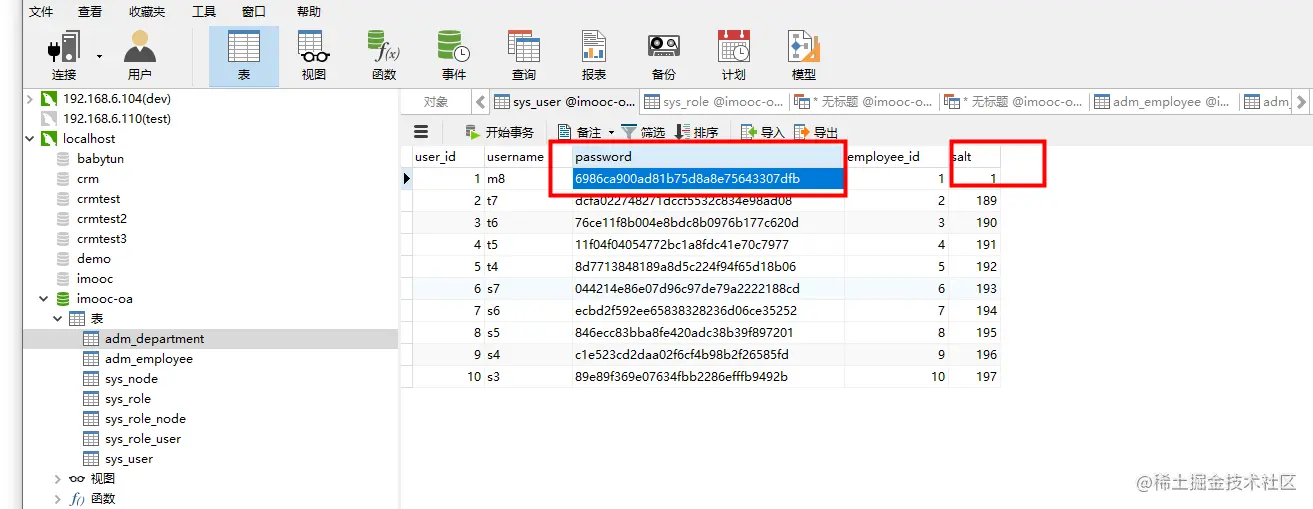Click the 备份 (Backup) toolbar icon
This screenshot has width=1313, height=509.
(663, 55)
